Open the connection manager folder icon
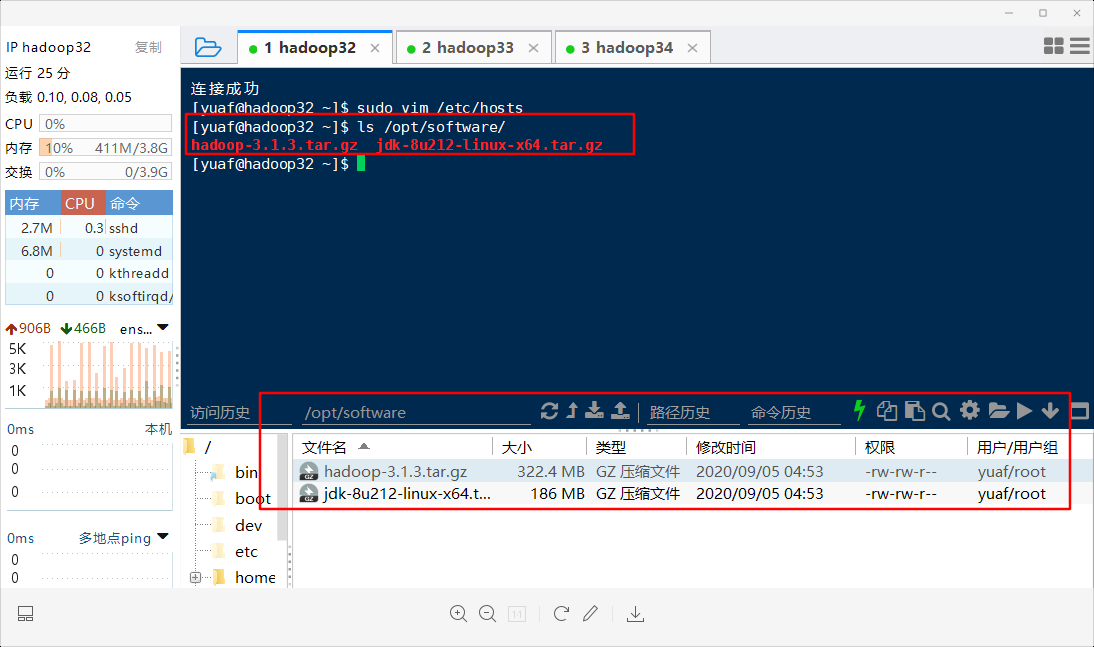Screen dimensions: 1094x647 (208, 47)
